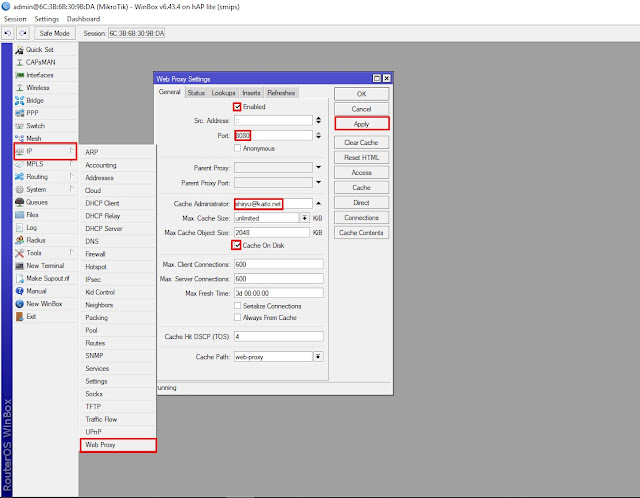Collapse the Cache Administrator arrow
Screen dimensions: 640x498
point(318,203)
